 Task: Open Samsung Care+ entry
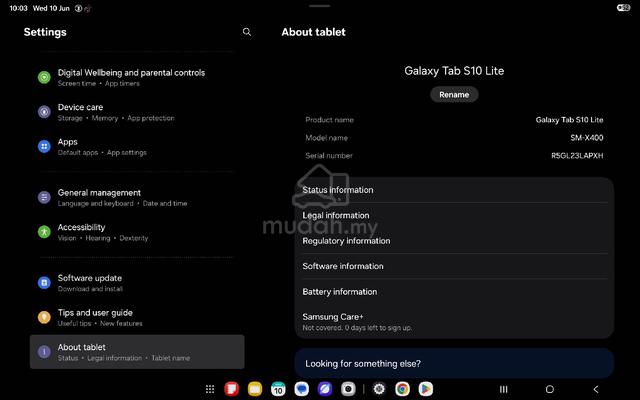[454, 322]
